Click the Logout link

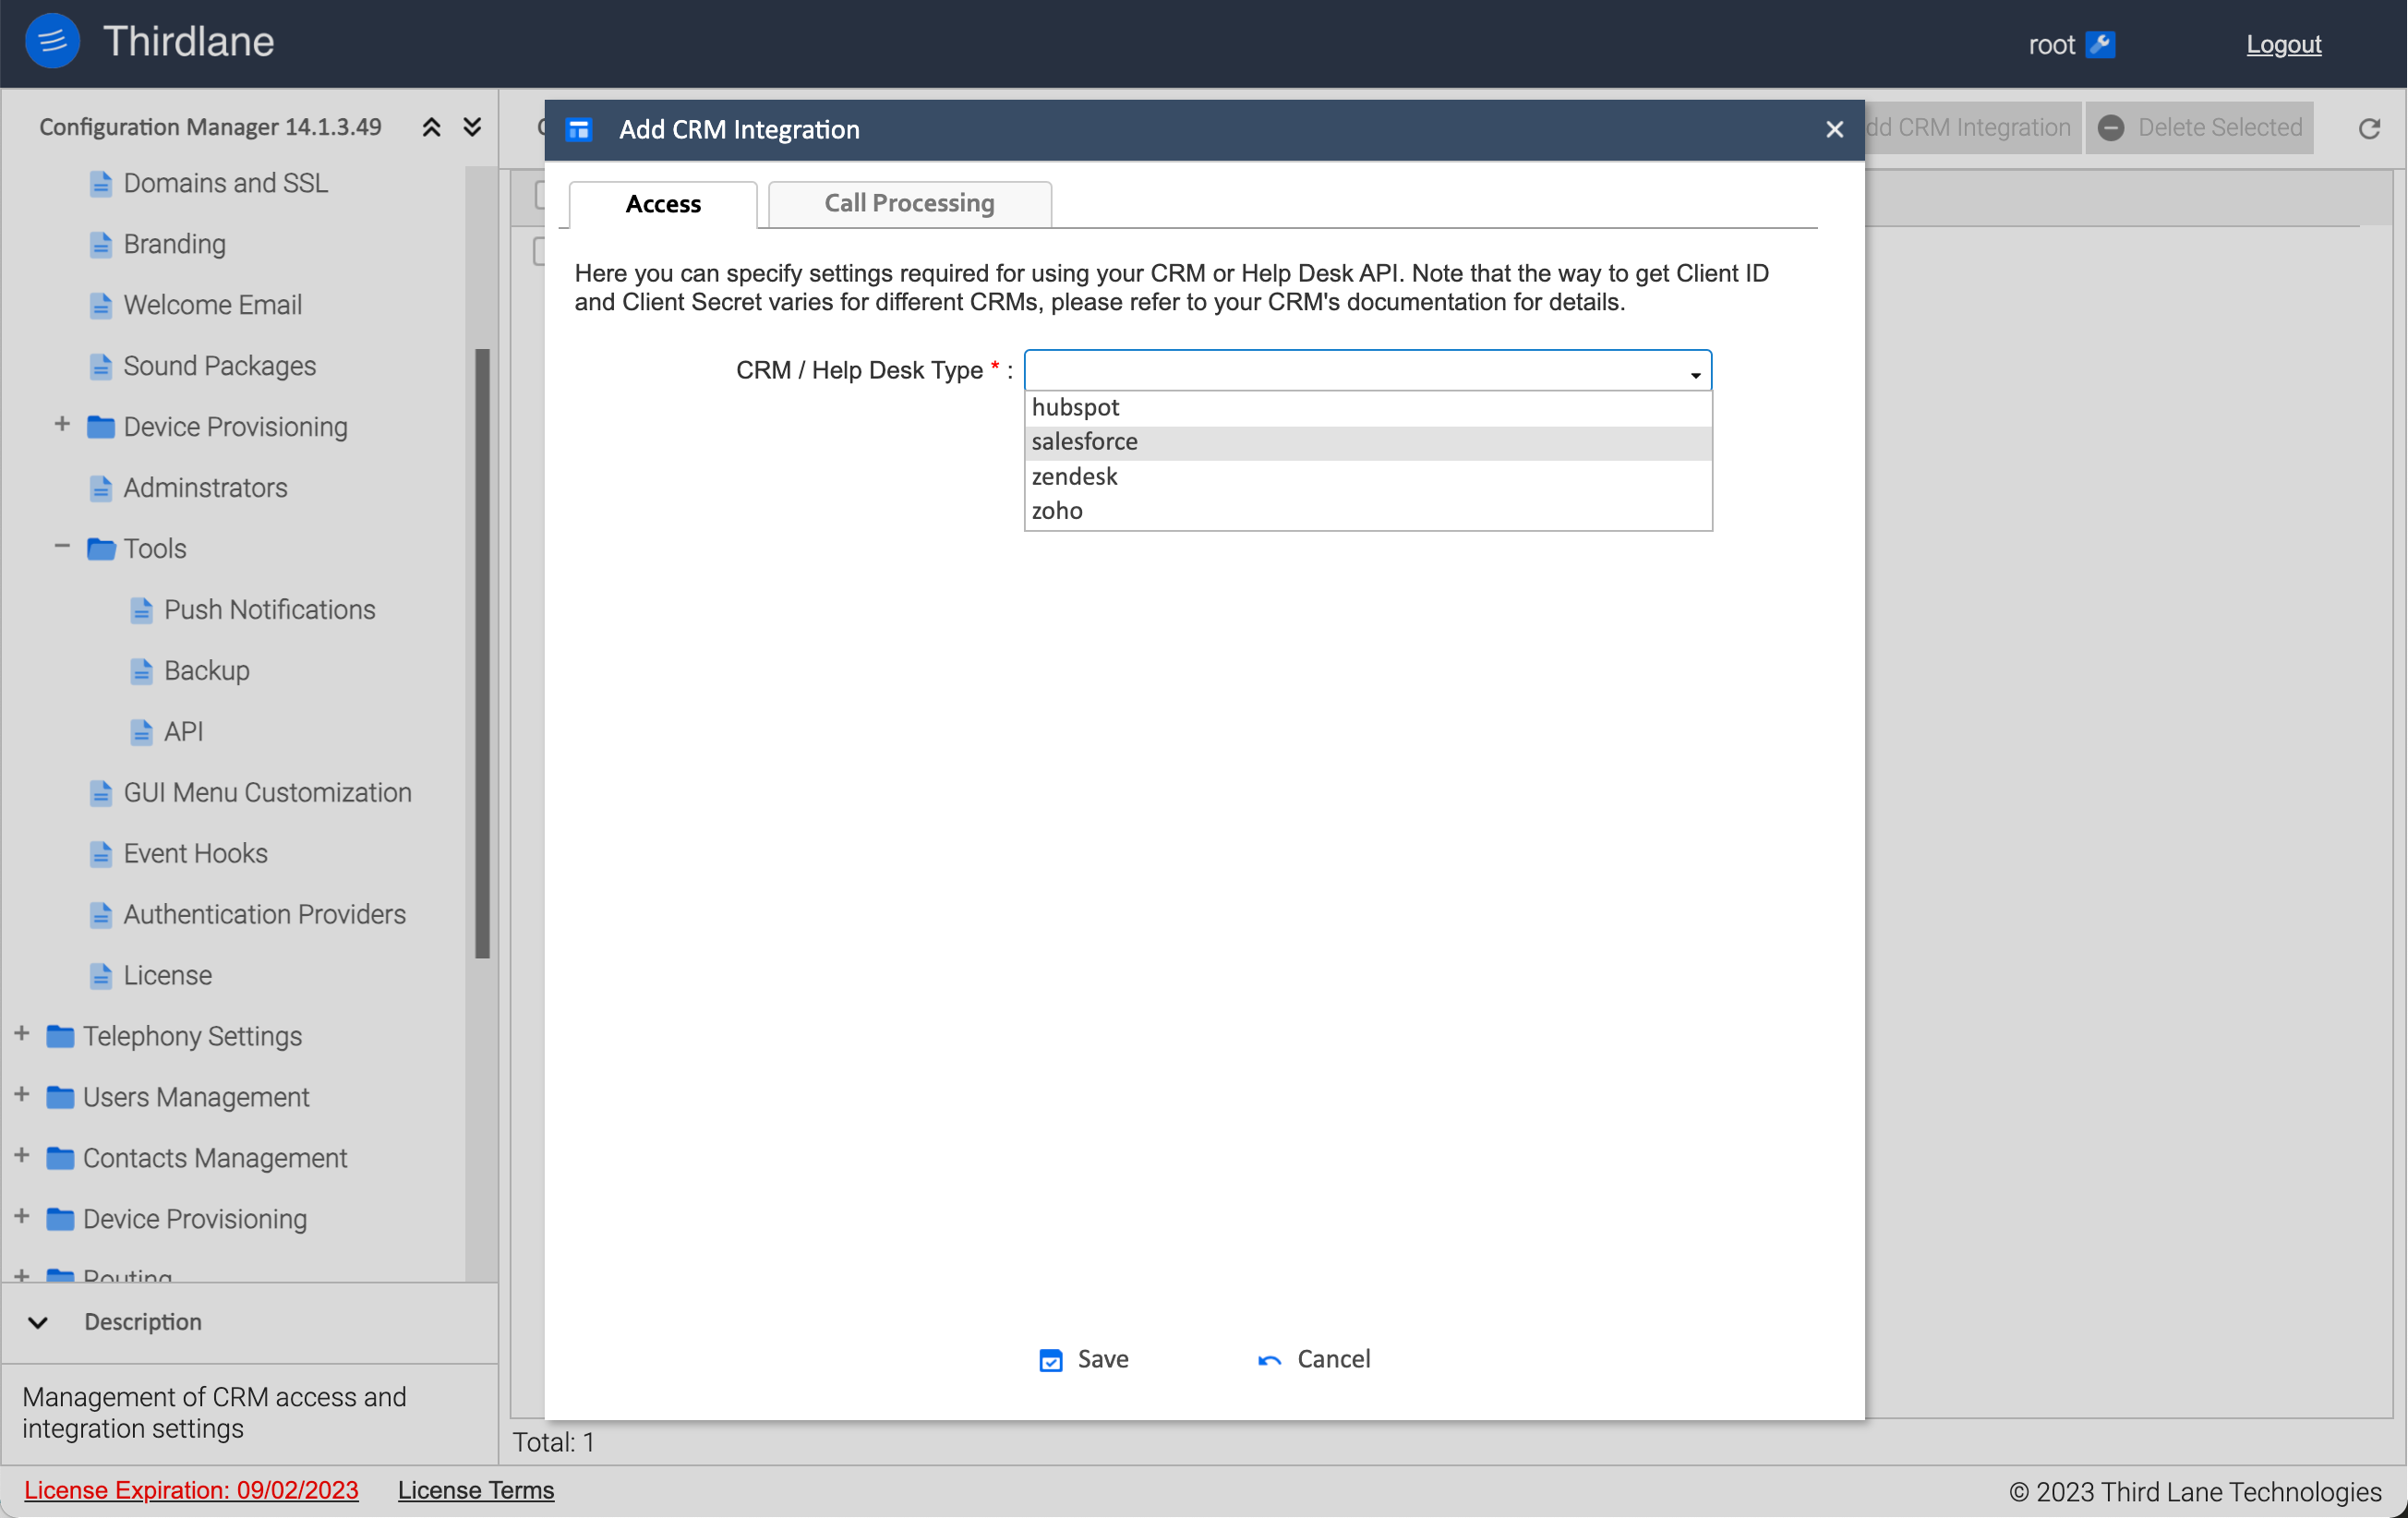point(2285,42)
